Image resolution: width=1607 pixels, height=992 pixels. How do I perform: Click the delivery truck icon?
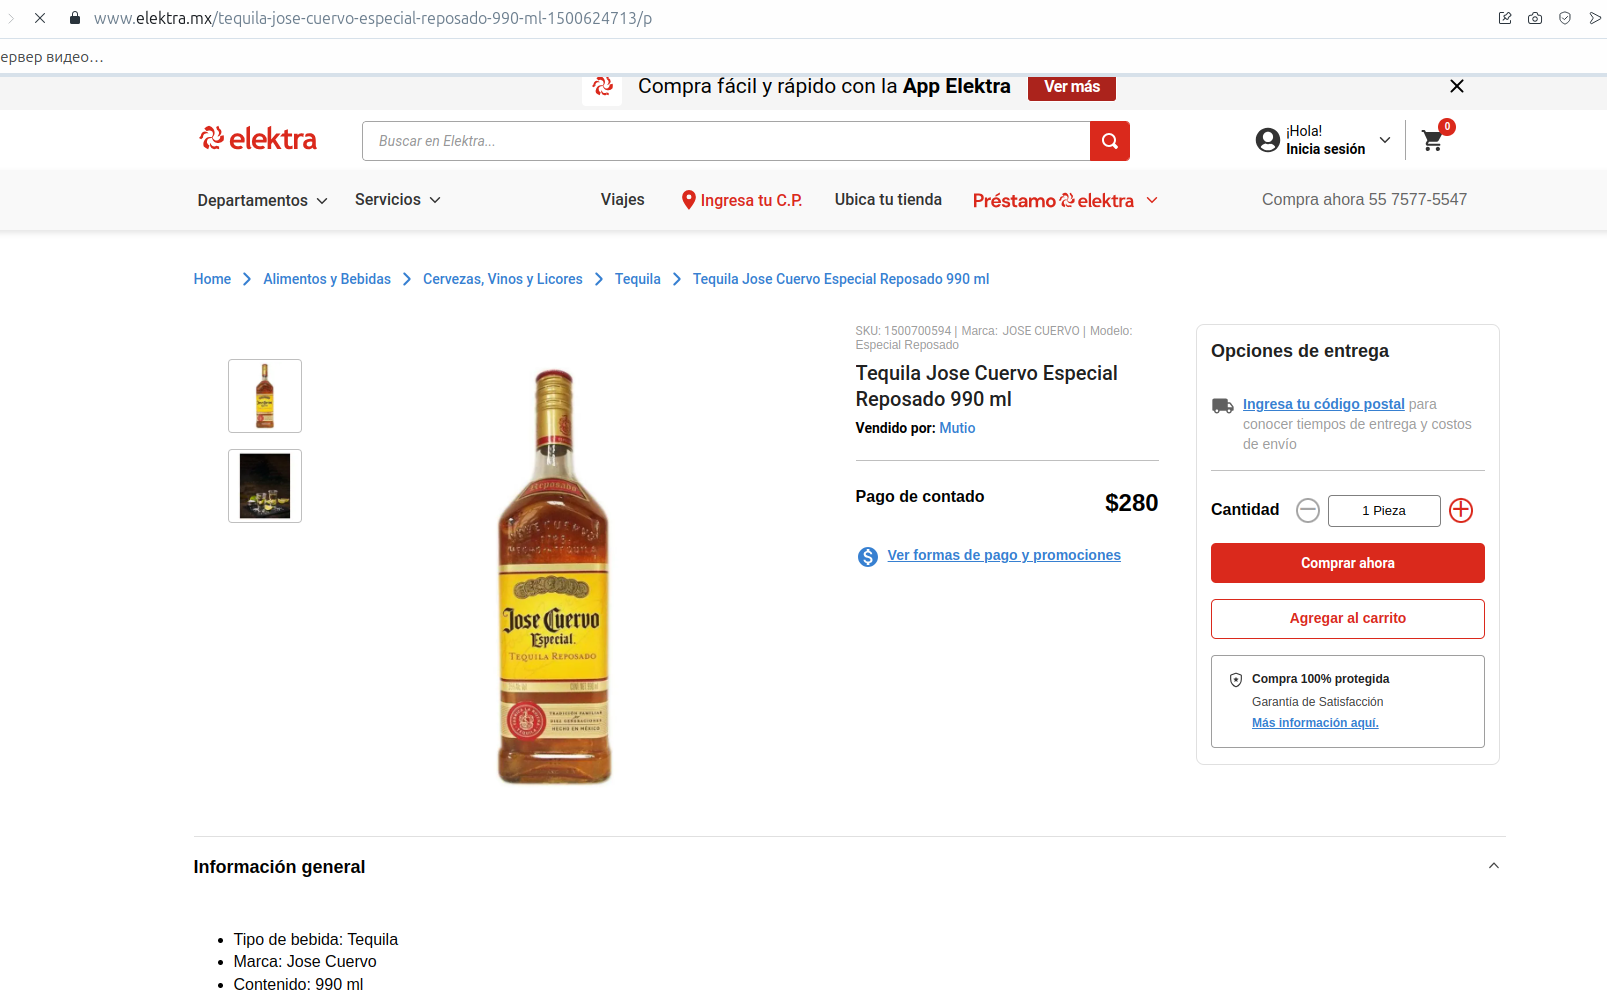click(x=1223, y=405)
